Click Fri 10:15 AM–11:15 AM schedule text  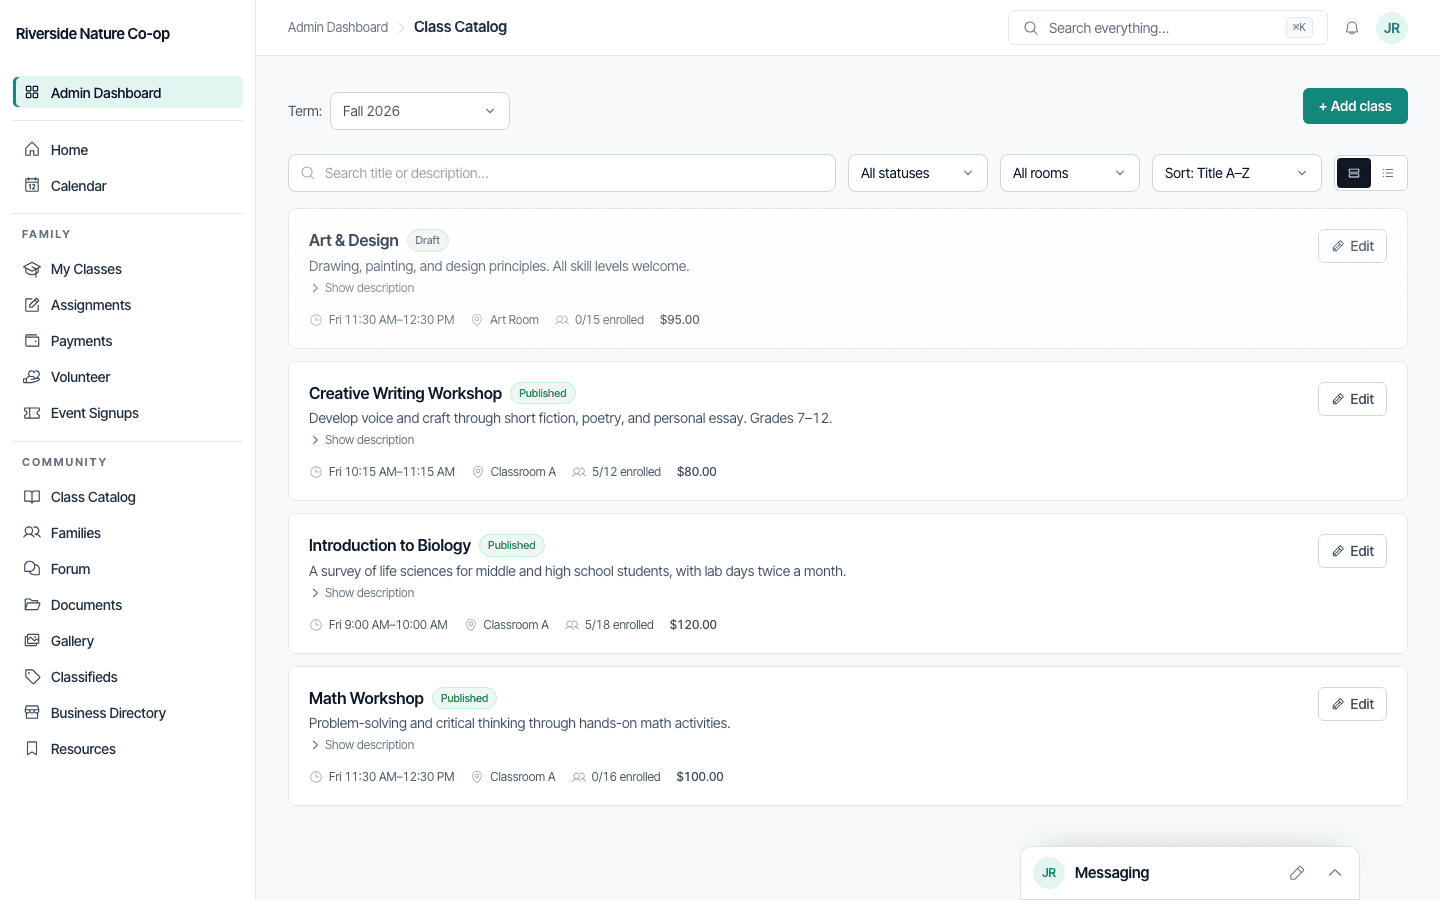click(x=392, y=472)
